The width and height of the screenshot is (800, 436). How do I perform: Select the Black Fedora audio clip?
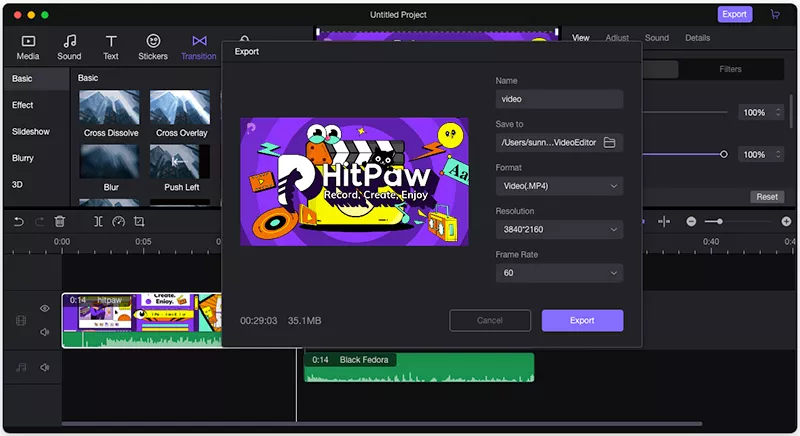coord(419,367)
